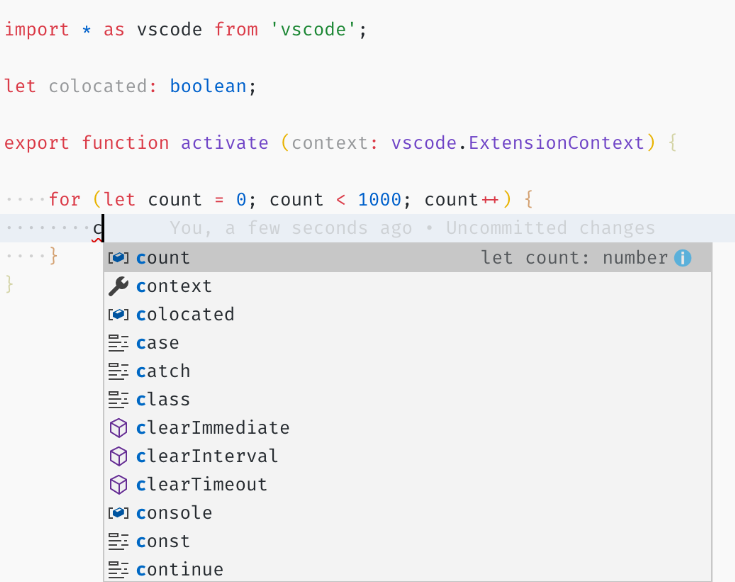This screenshot has width=735, height=582.
Task: Place cursor on the "boolean" type annotation
Action: coord(208,86)
